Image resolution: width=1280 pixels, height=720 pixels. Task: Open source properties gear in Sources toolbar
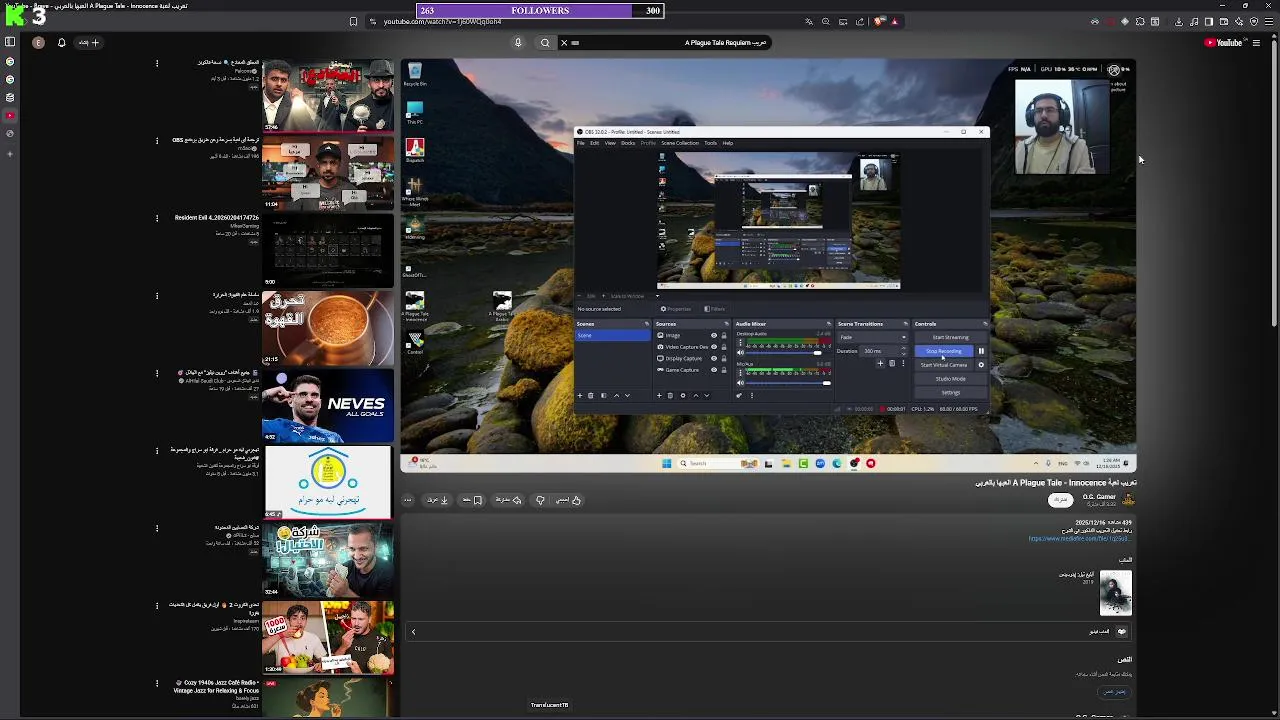pyautogui.click(x=683, y=396)
